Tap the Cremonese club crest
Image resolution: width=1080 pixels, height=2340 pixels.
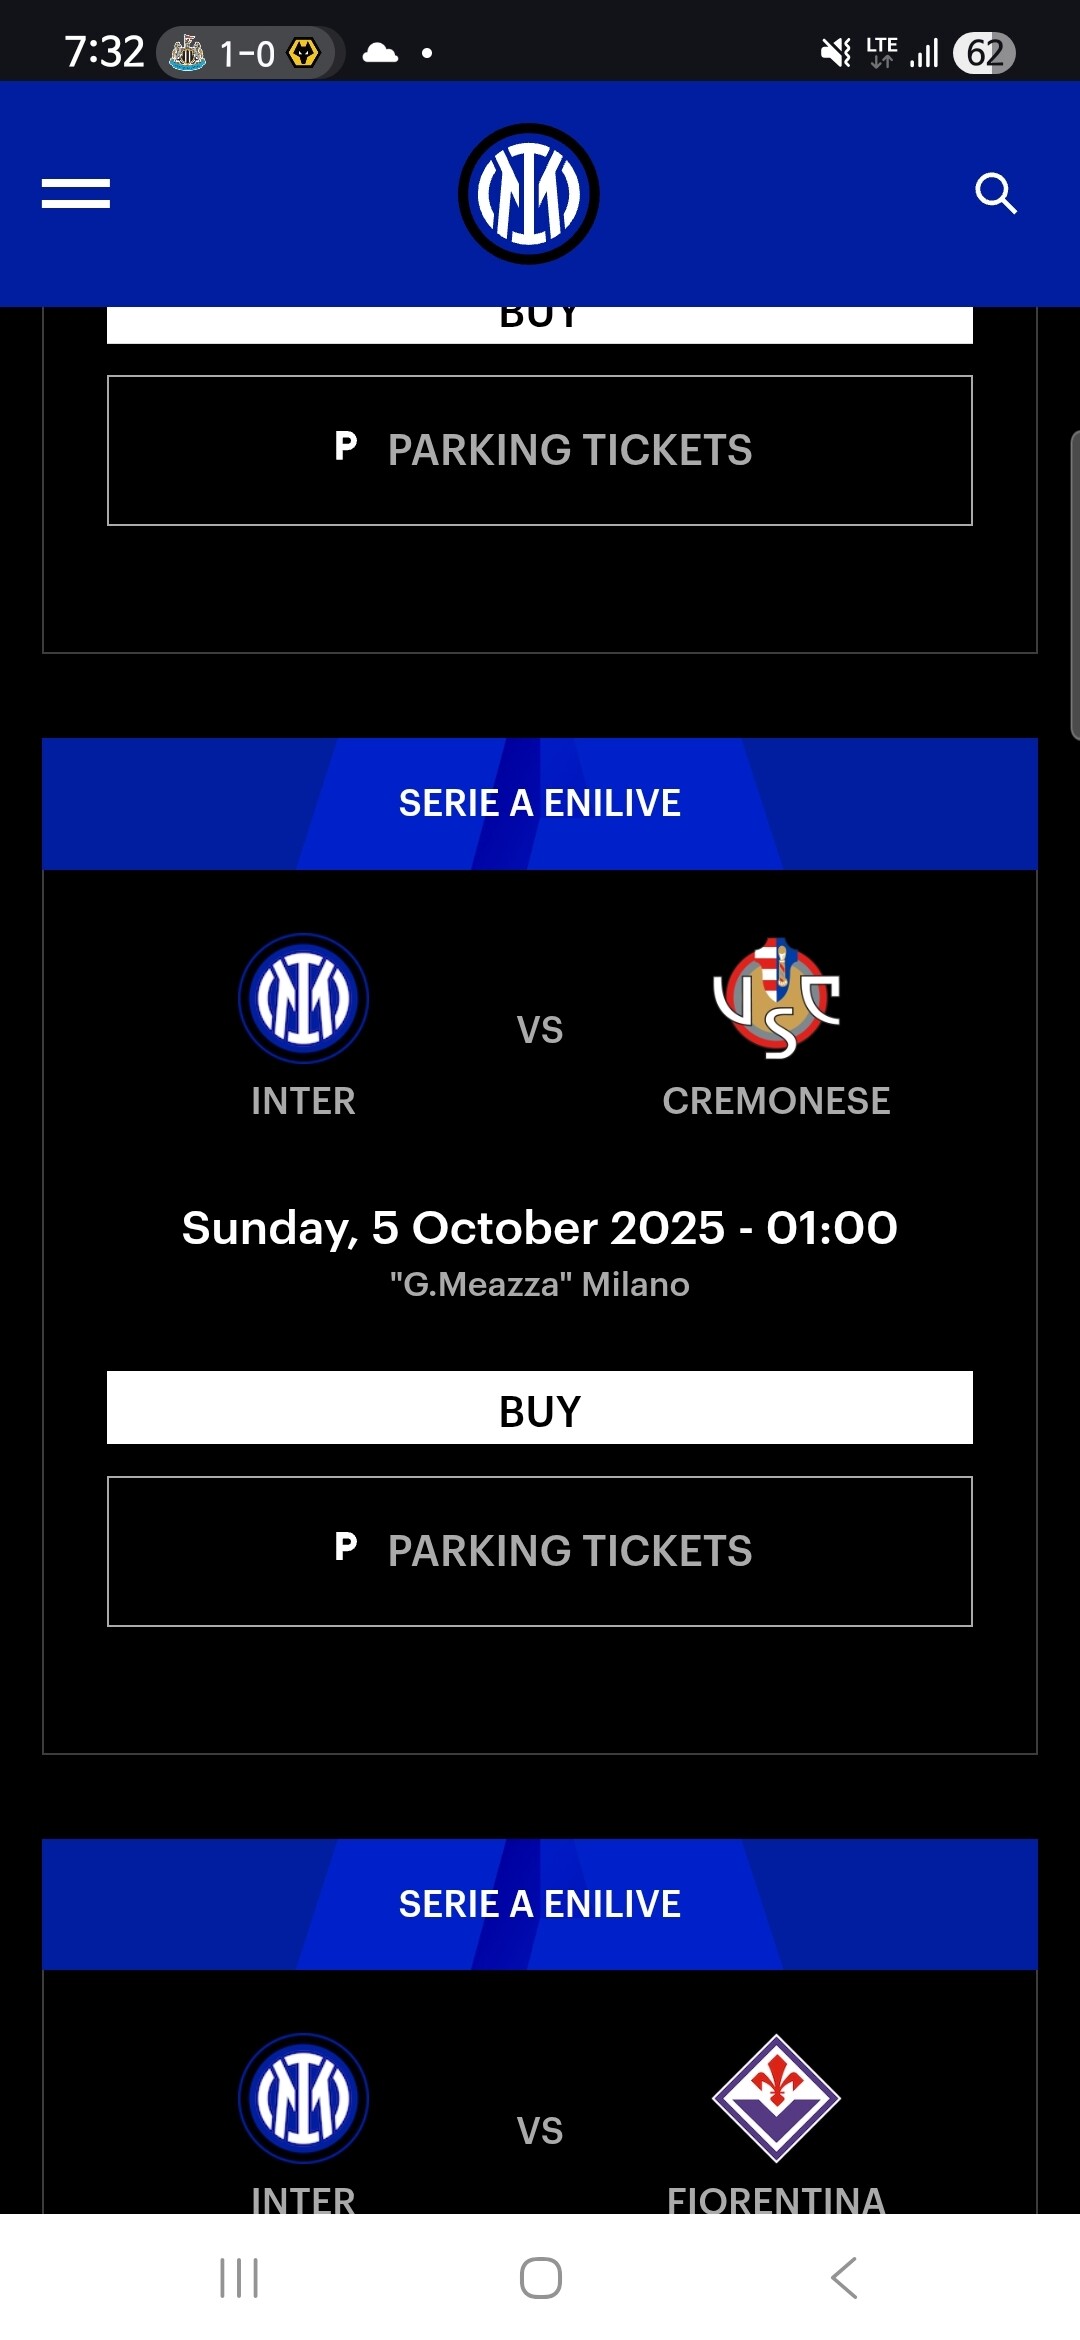coord(776,998)
